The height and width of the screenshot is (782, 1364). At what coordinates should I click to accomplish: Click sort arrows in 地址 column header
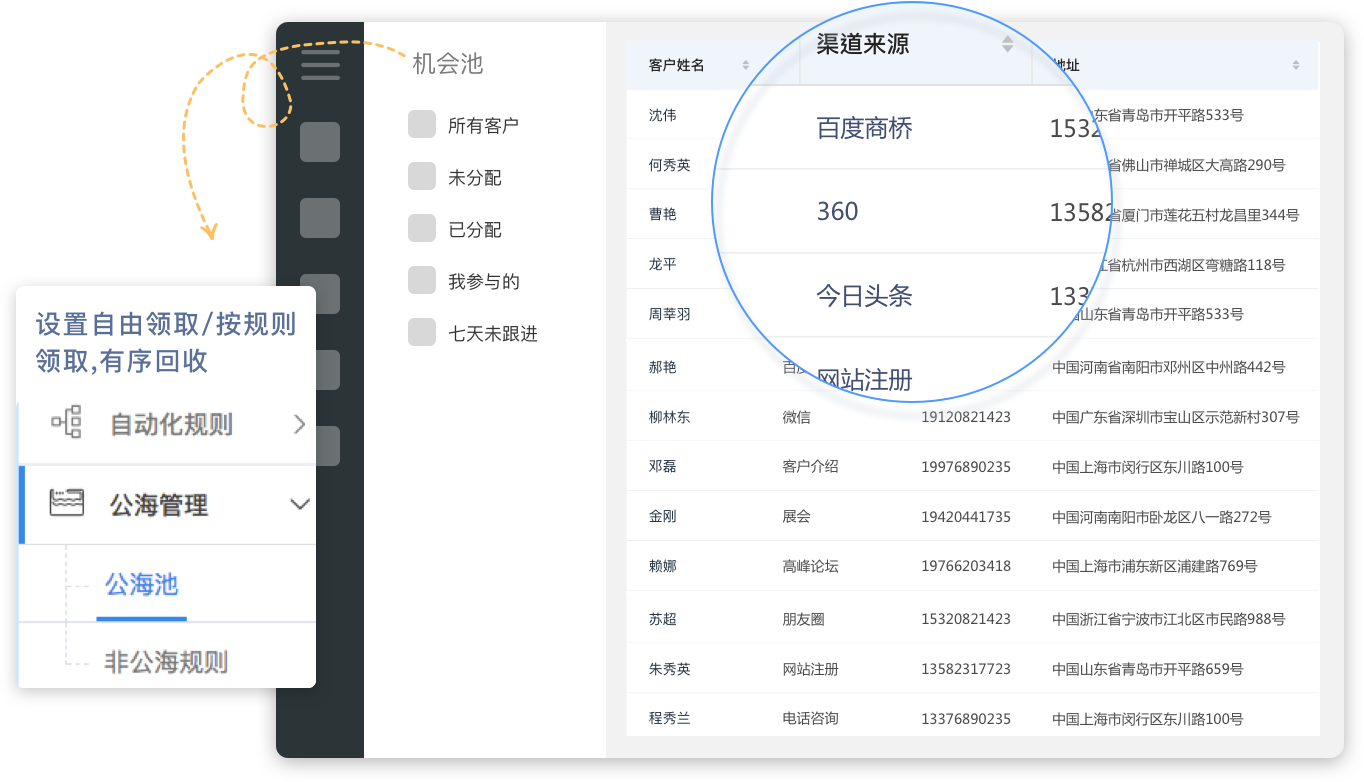click(1296, 65)
